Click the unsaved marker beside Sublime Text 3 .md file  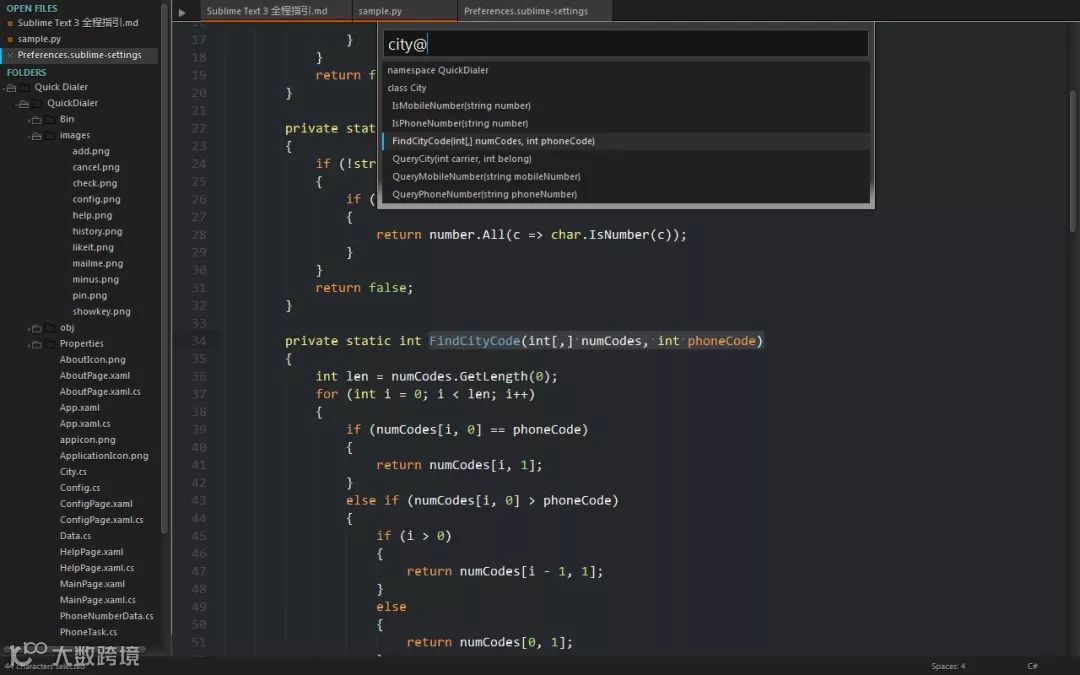pyautogui.click(x=10, y=23)
